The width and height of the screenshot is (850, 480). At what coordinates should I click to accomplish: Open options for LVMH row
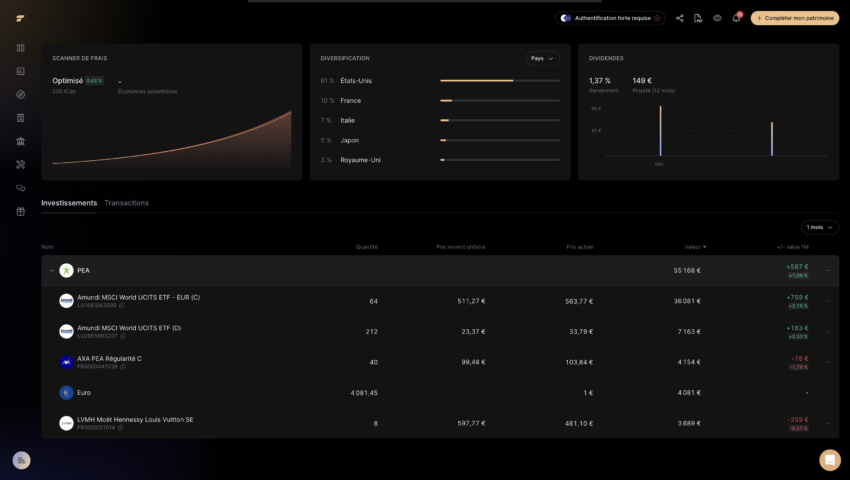click(x=827, y=423)
